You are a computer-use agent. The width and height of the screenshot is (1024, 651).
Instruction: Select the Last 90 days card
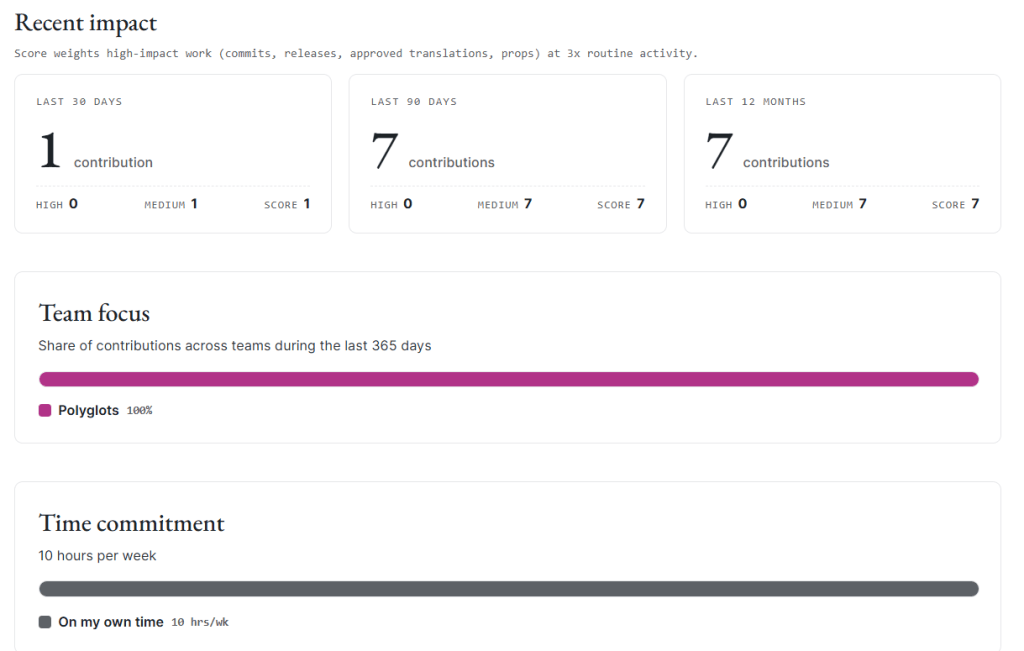tap(507, 153)
